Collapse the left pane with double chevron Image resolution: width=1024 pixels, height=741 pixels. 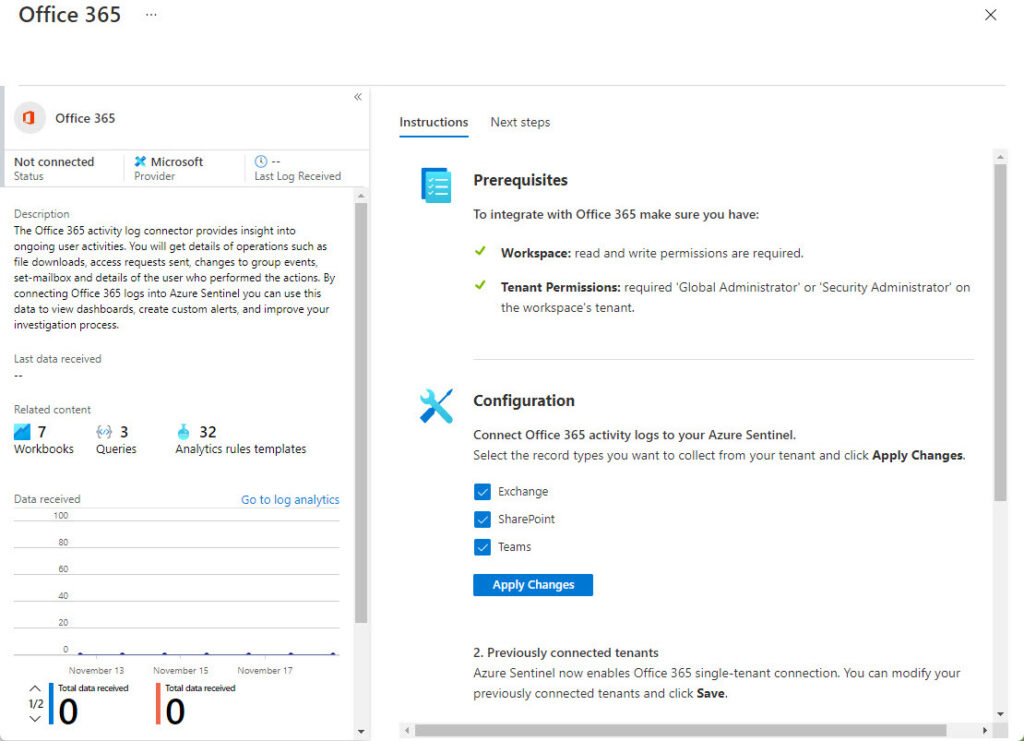(x=358, y=97)
